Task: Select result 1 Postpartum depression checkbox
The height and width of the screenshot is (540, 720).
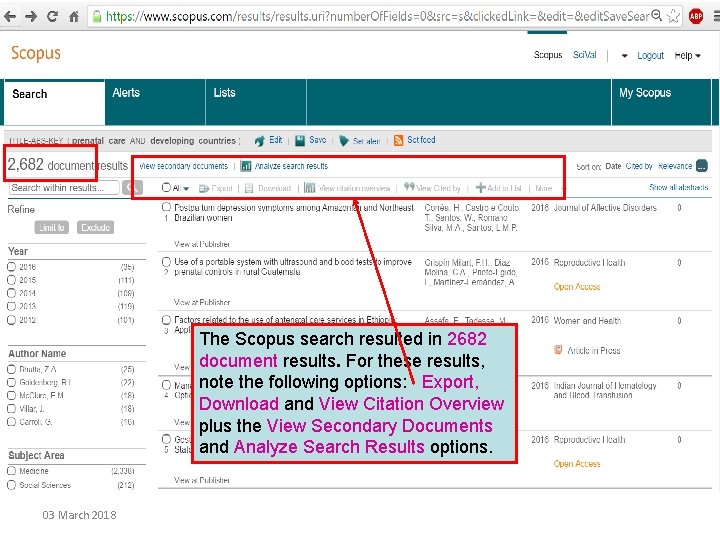Action: [166, 208]
